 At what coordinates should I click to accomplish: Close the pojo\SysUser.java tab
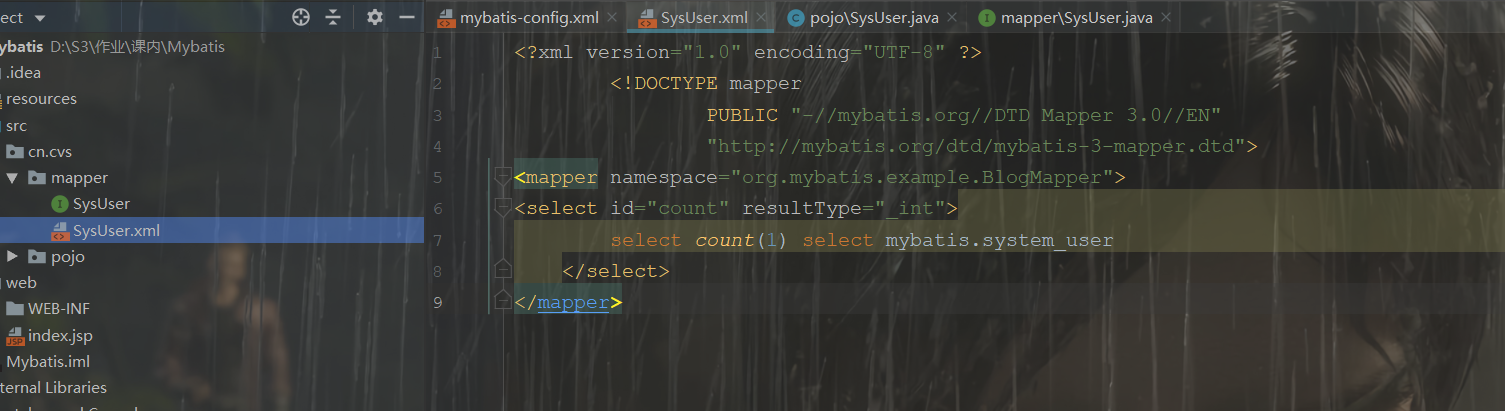[952, 18]
